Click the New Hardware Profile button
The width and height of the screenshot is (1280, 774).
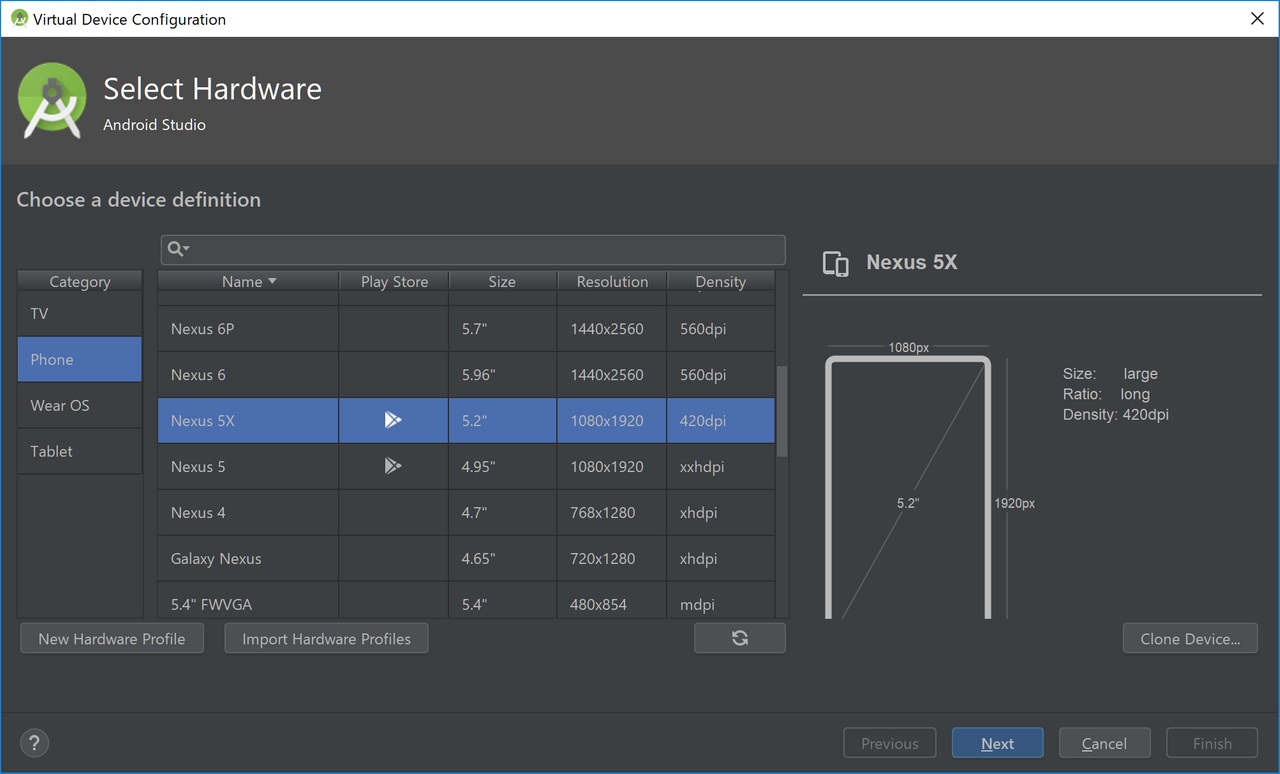(111, 637)
